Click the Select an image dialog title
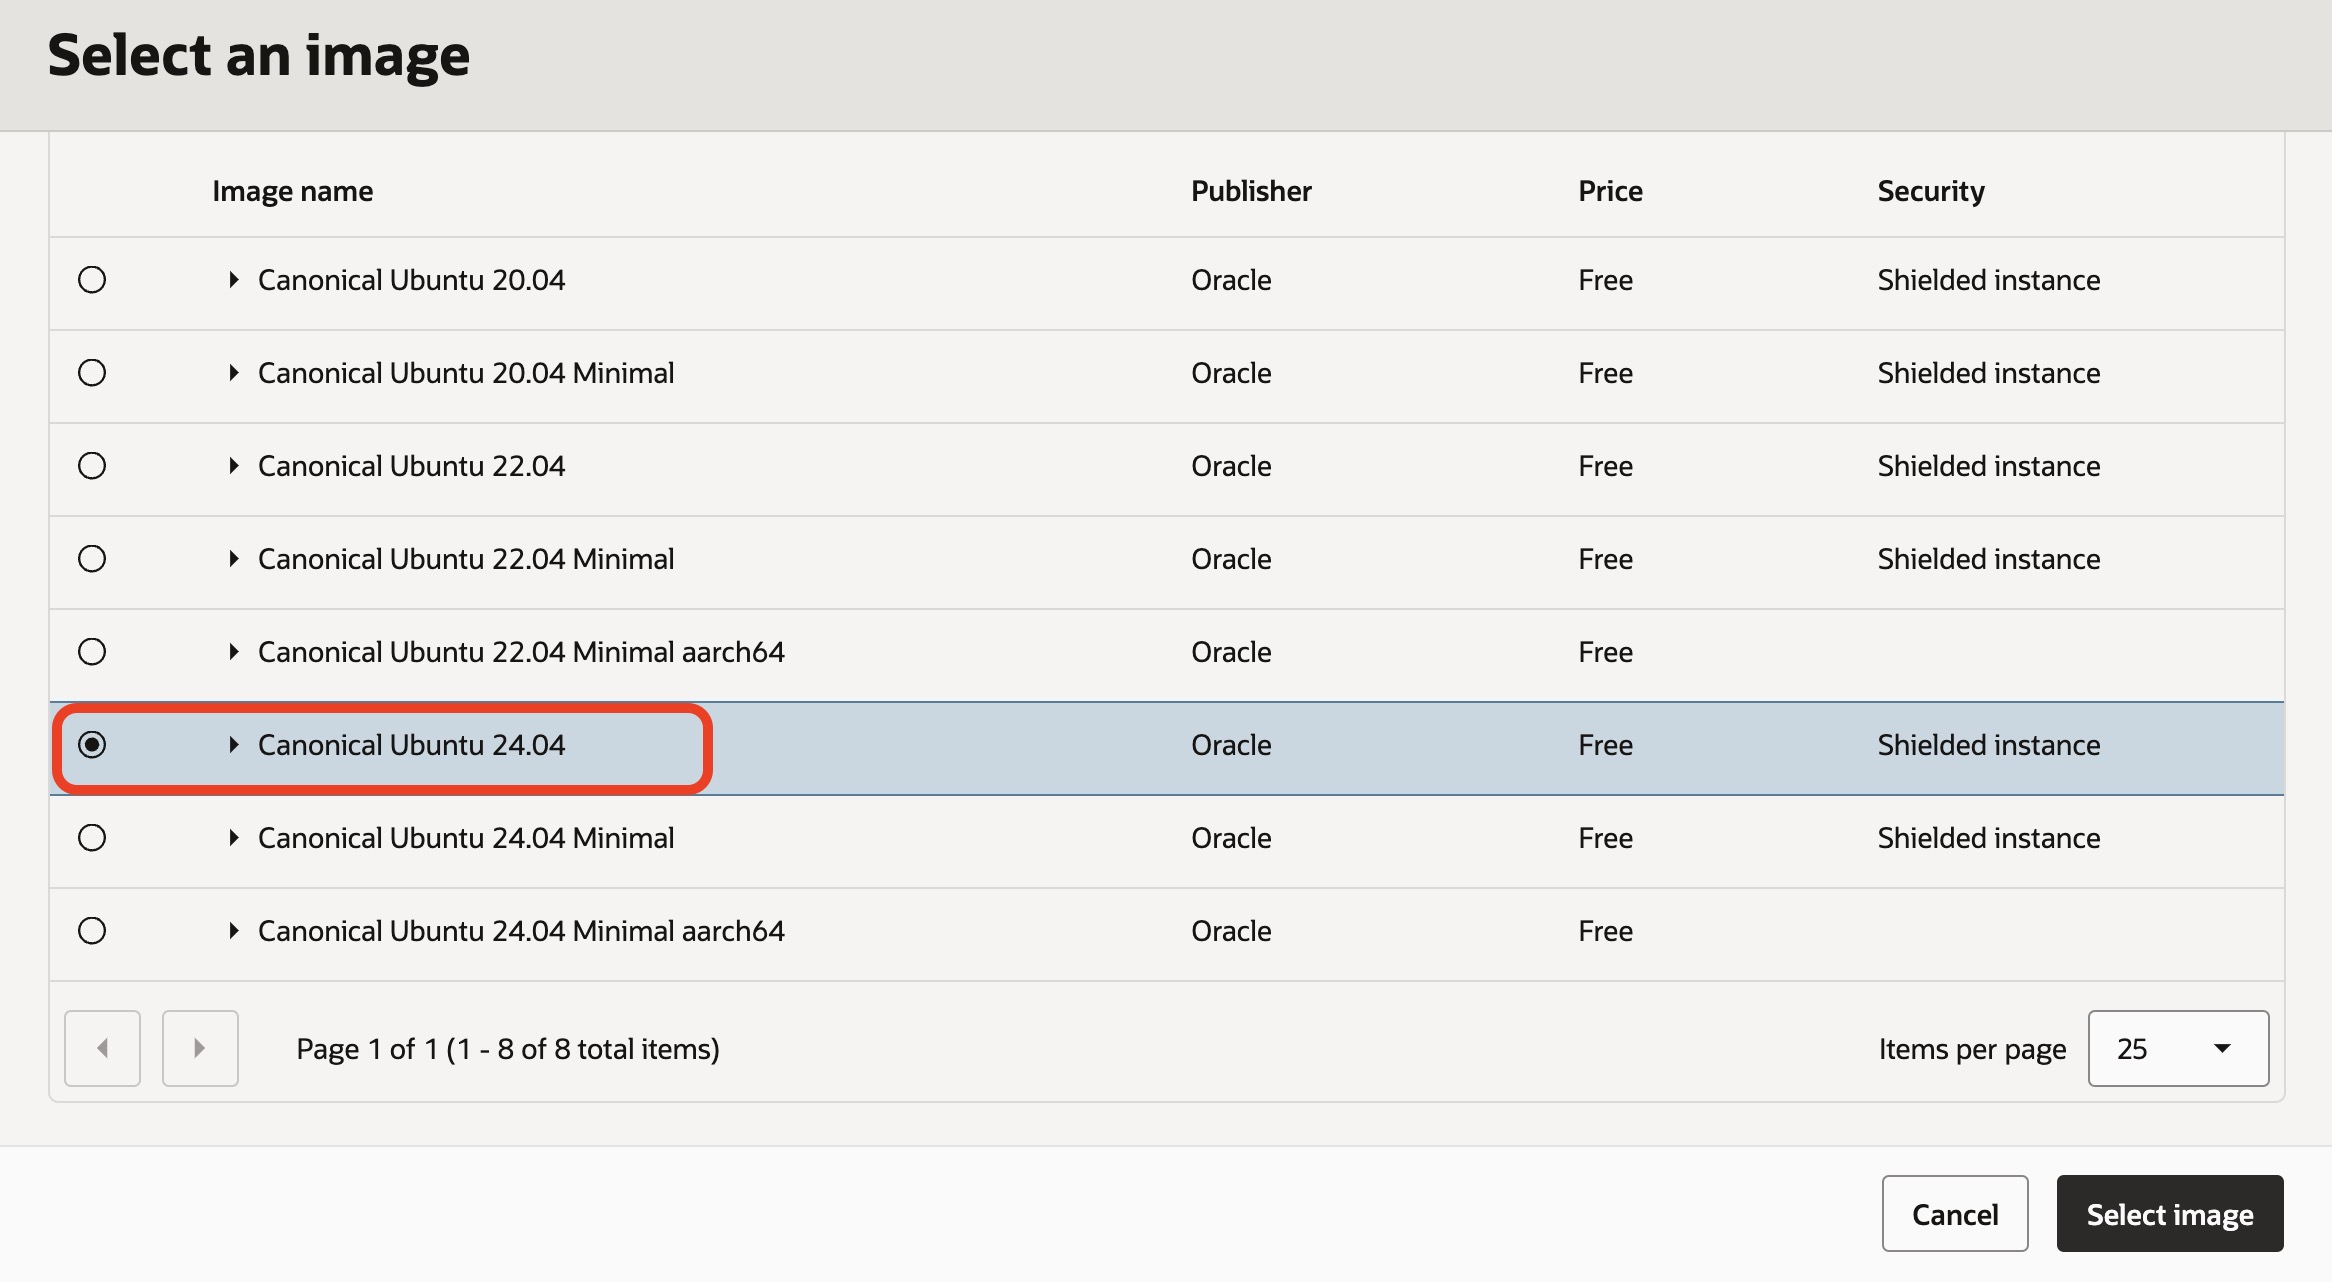 (258, 56)
